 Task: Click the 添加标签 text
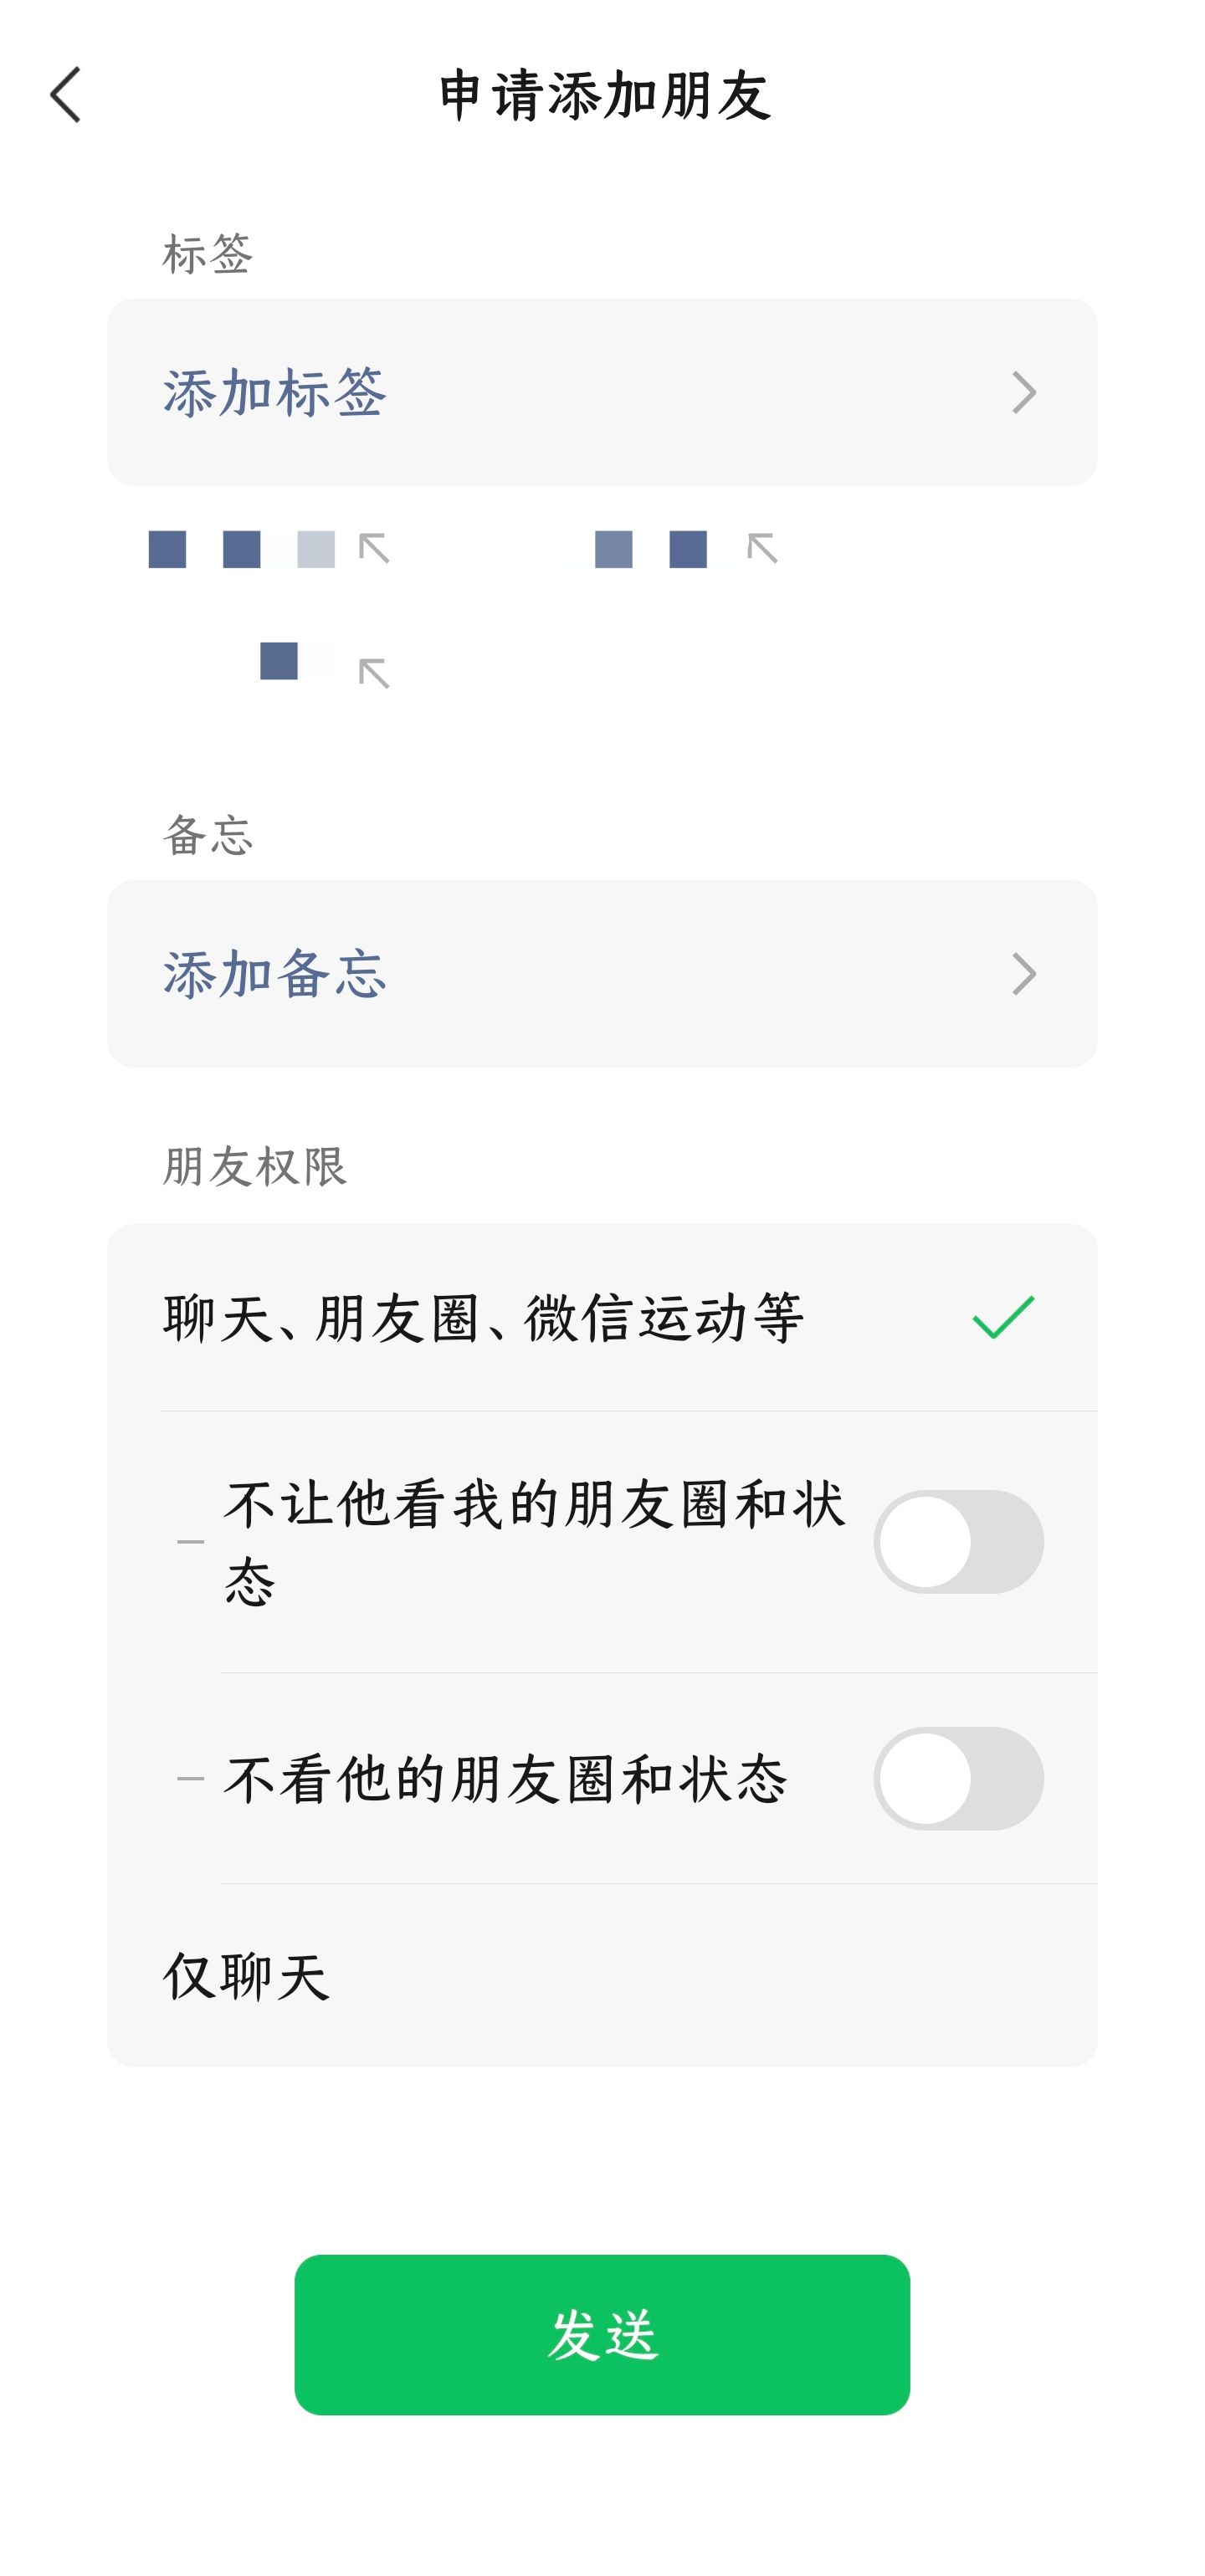(x=275, y=392)
